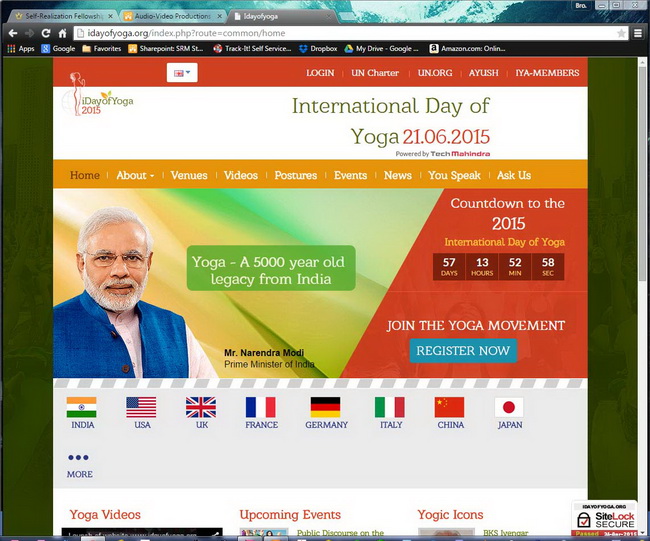Open the IYA-MEMBERS link
The image size is (650, 541).
tap(547, 73)
